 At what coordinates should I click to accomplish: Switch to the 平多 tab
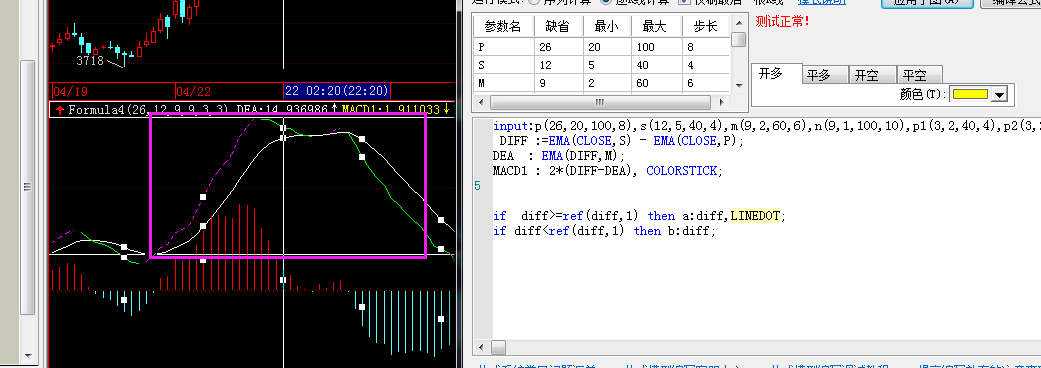(x=825, y=74)
